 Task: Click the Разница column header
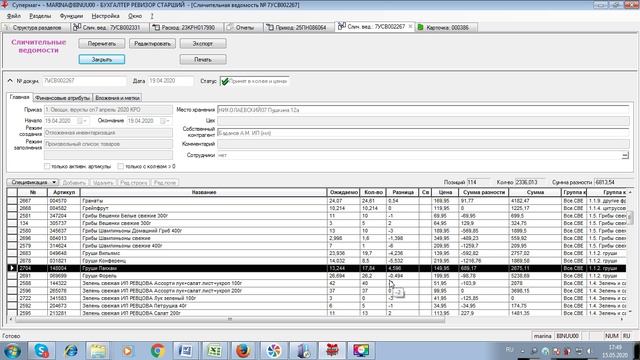[403, 192]
